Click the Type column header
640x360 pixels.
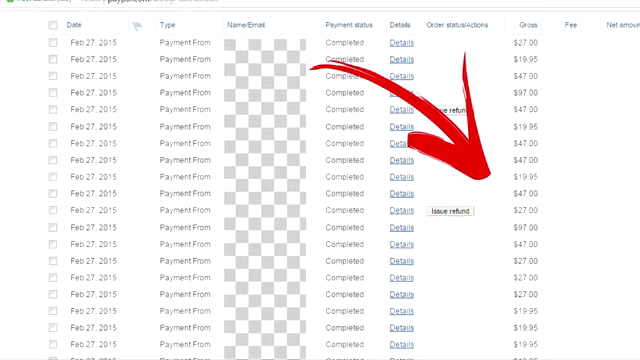click(167, 25)
